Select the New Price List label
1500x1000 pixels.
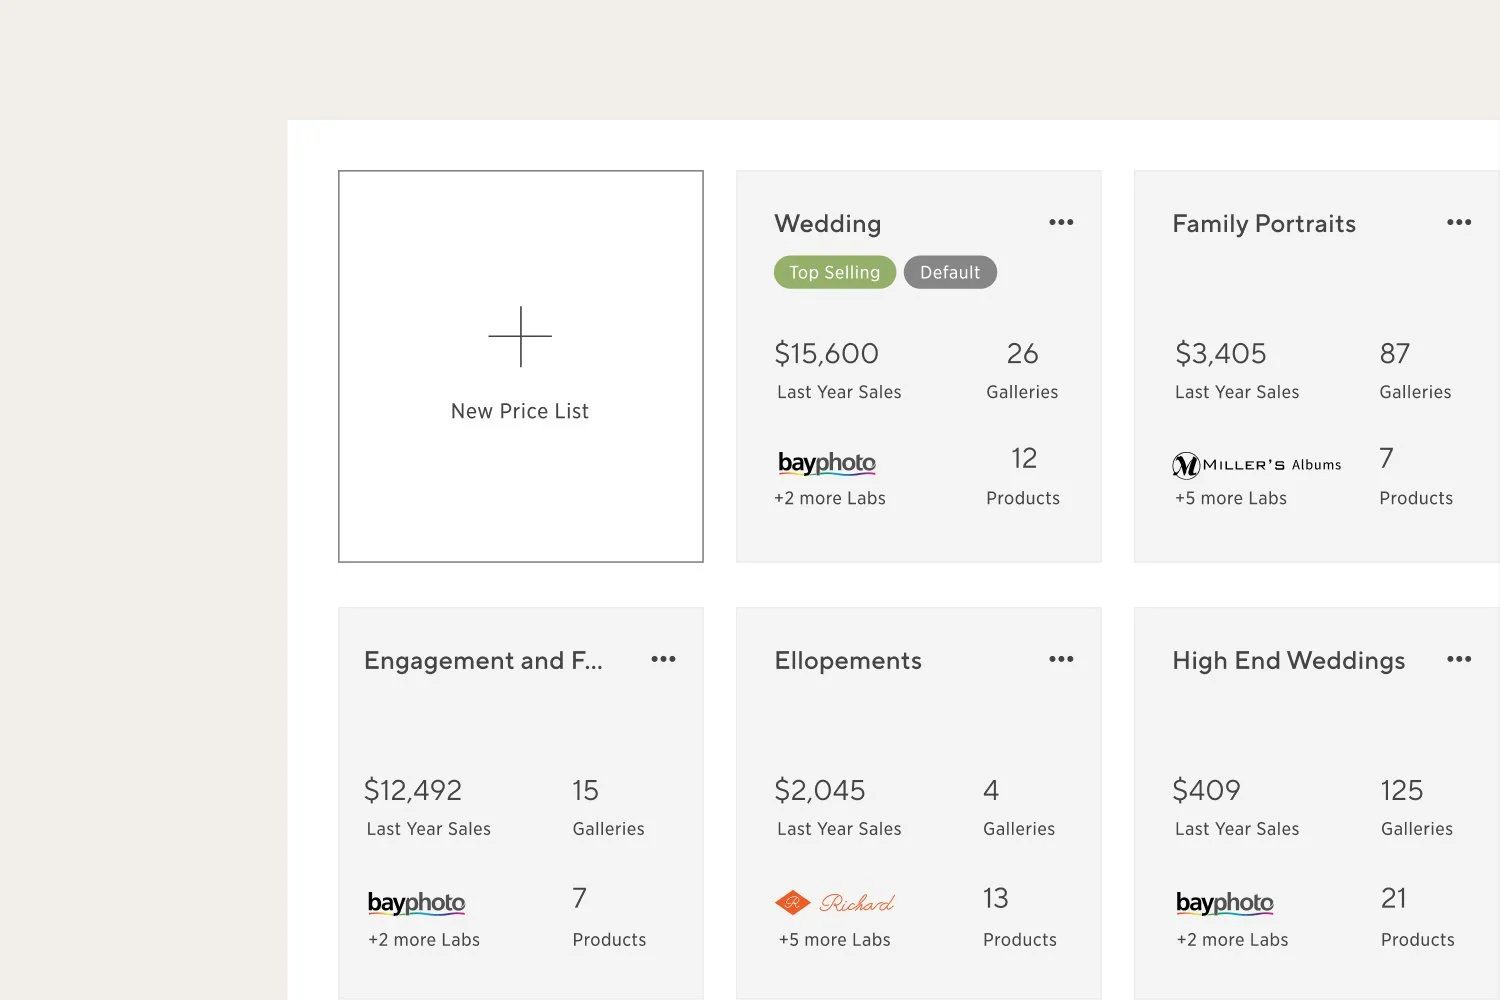click(x=520, y=411)
